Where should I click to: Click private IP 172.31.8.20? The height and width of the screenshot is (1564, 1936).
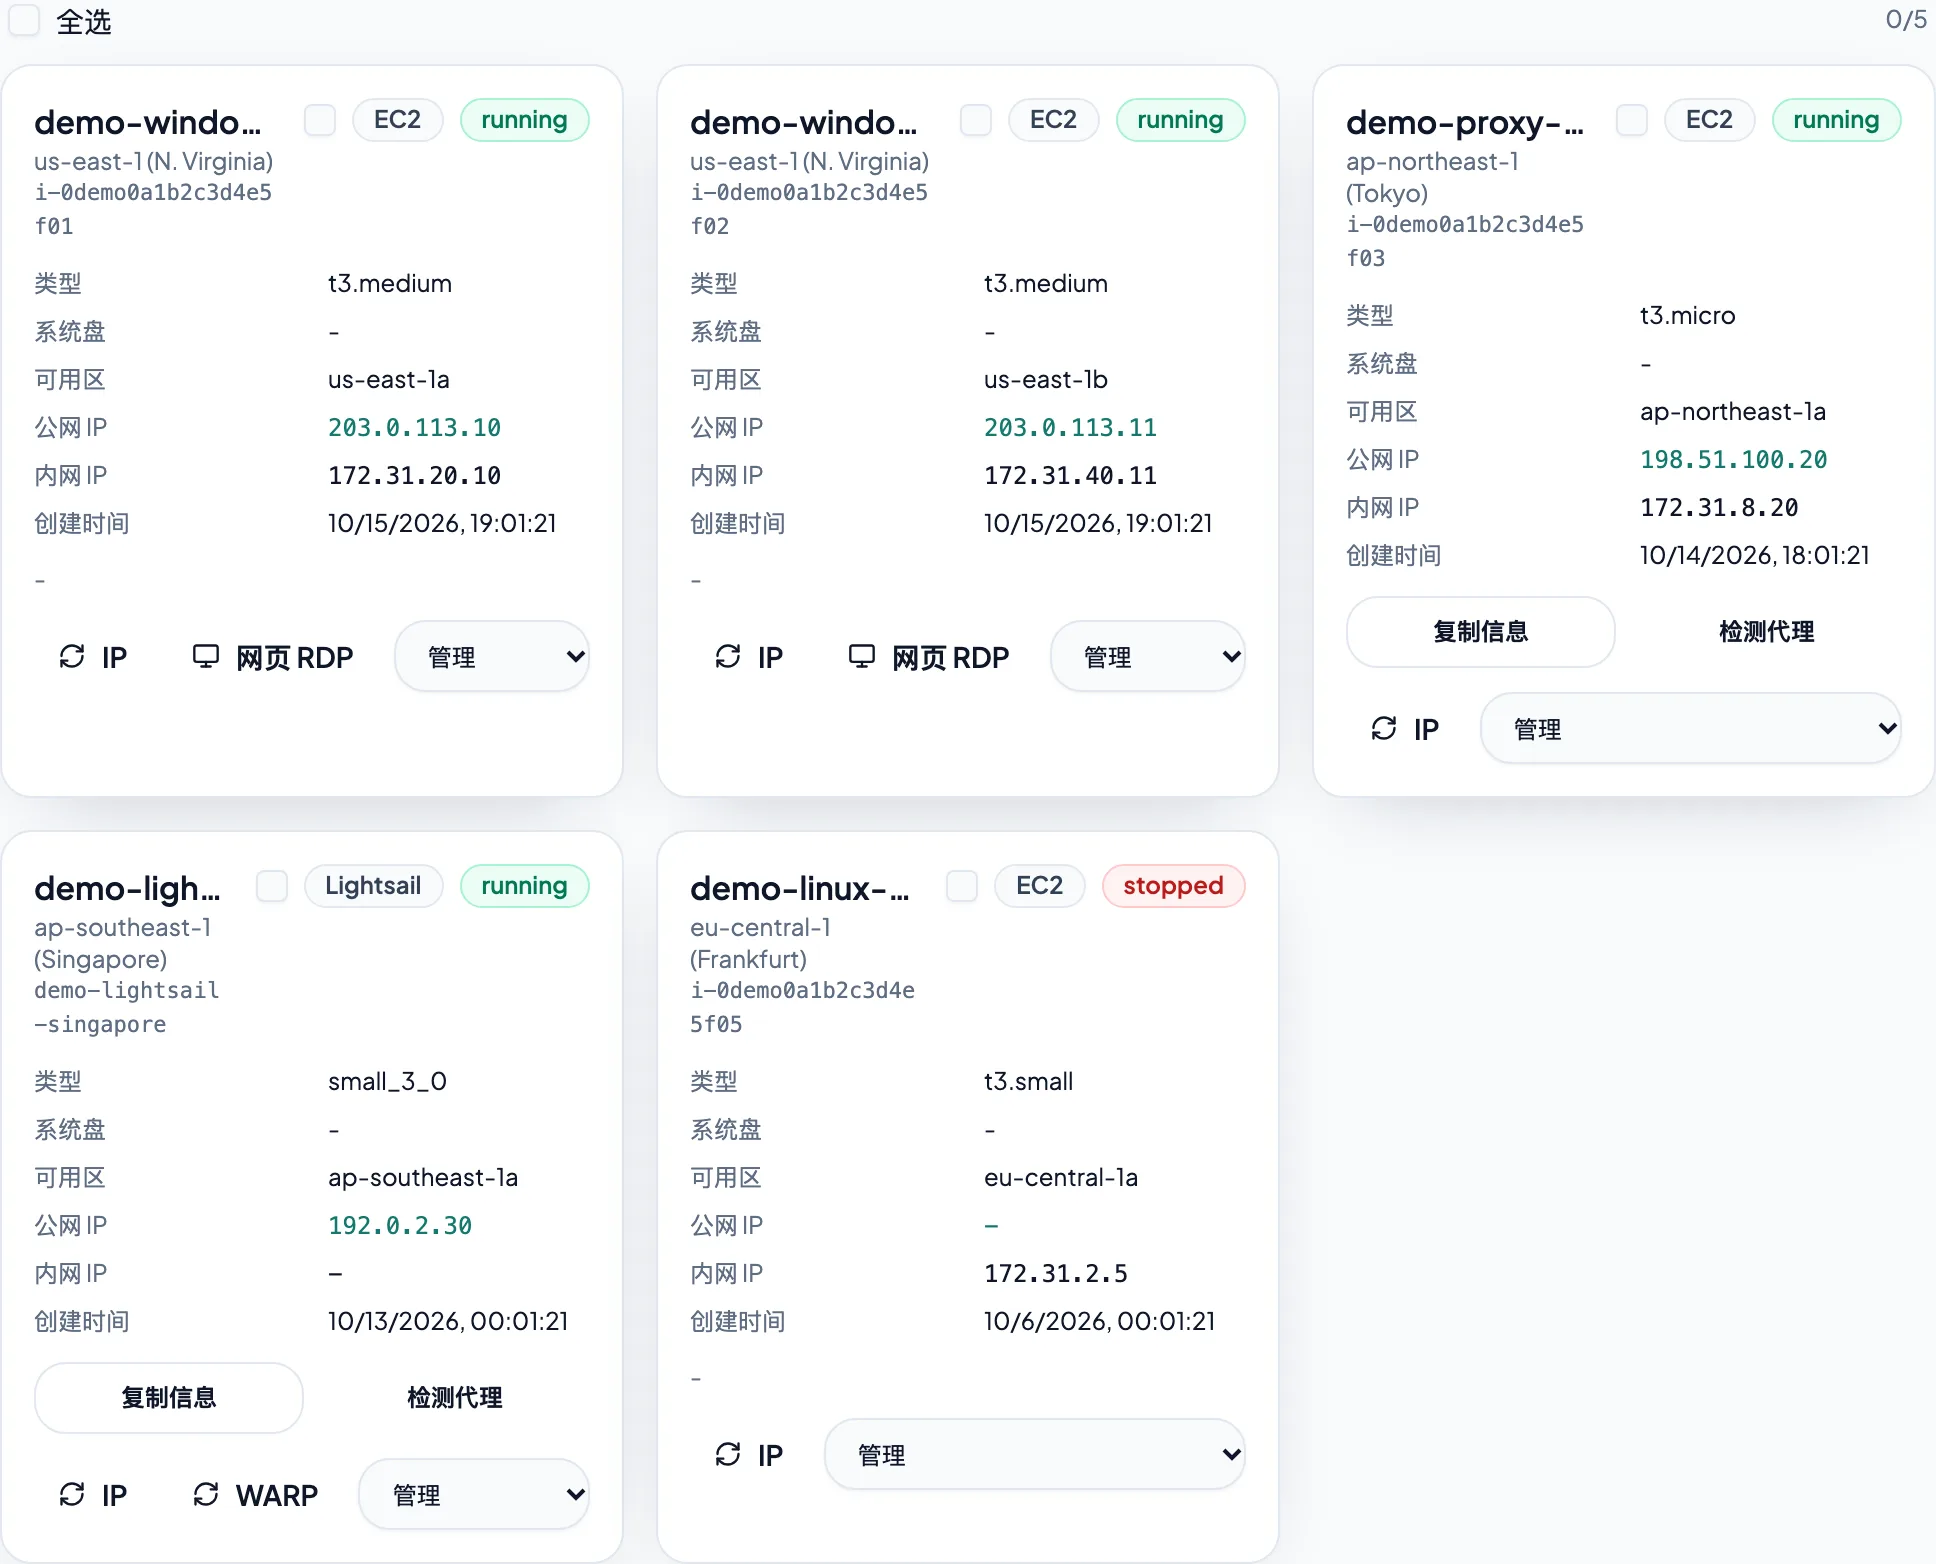pyautogui.click(x=1719, y=508)
